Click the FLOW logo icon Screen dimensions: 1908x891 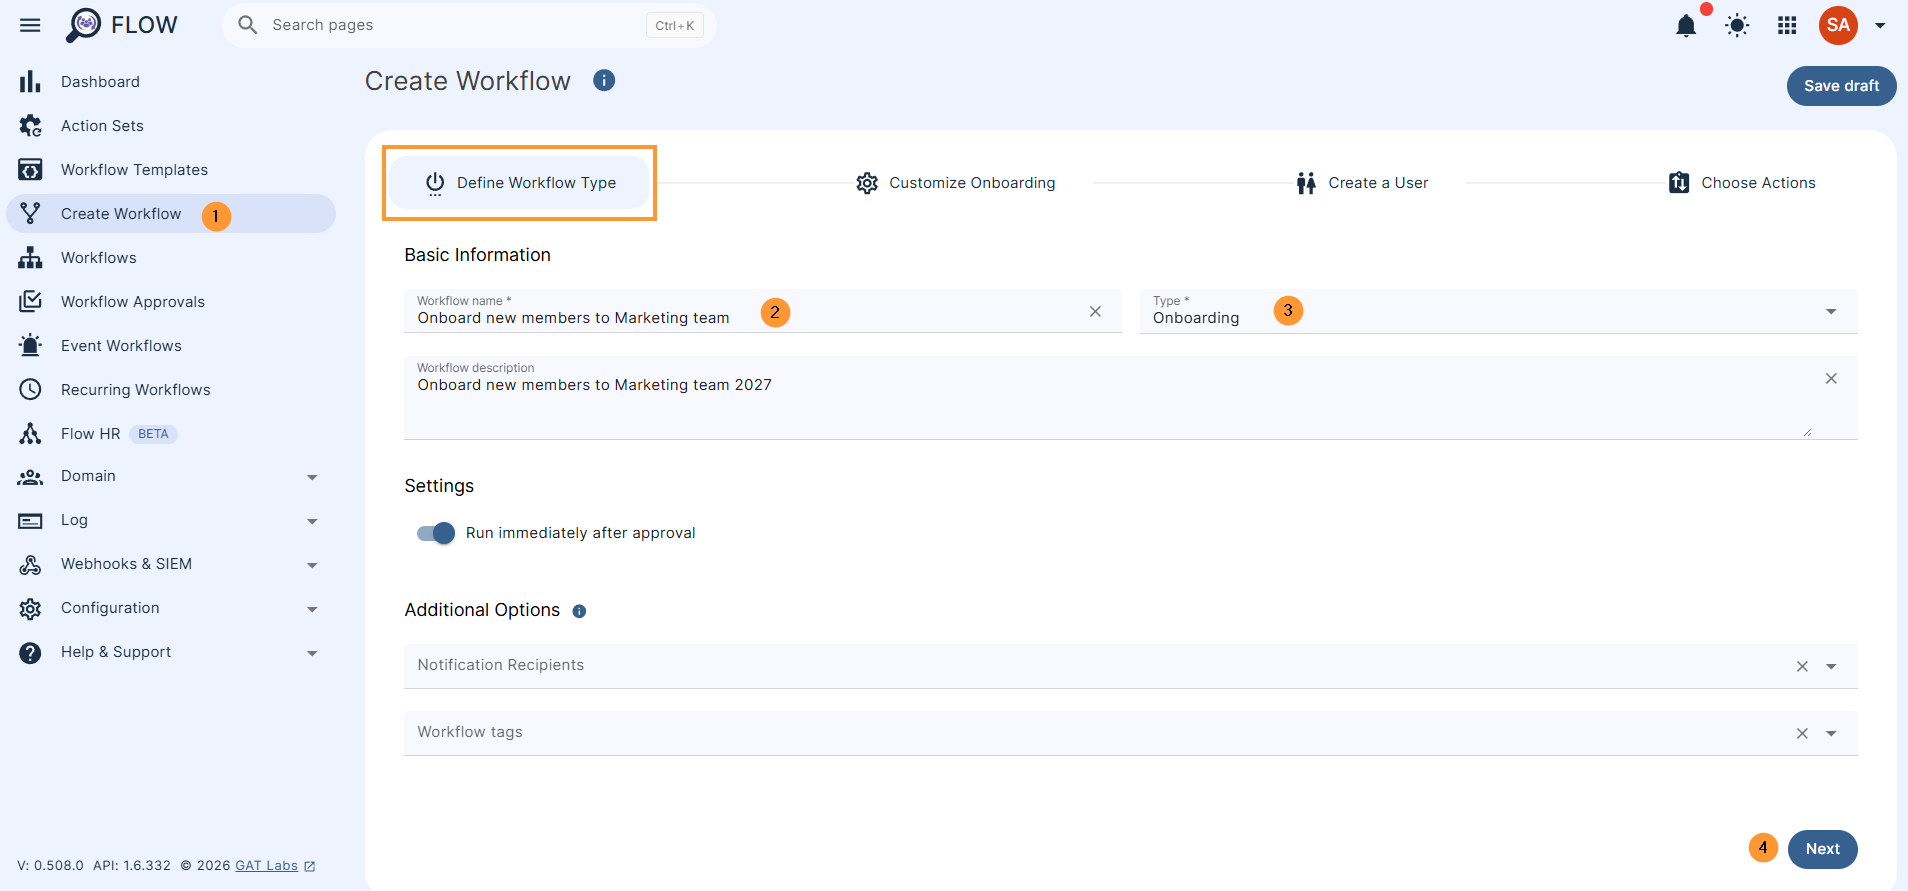(x=84, y=25)
